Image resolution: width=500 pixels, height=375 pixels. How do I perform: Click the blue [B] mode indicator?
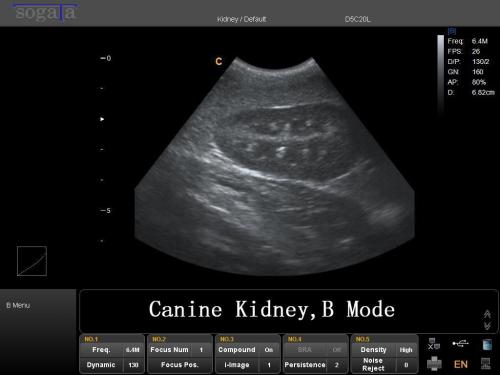tap(452, 31)
